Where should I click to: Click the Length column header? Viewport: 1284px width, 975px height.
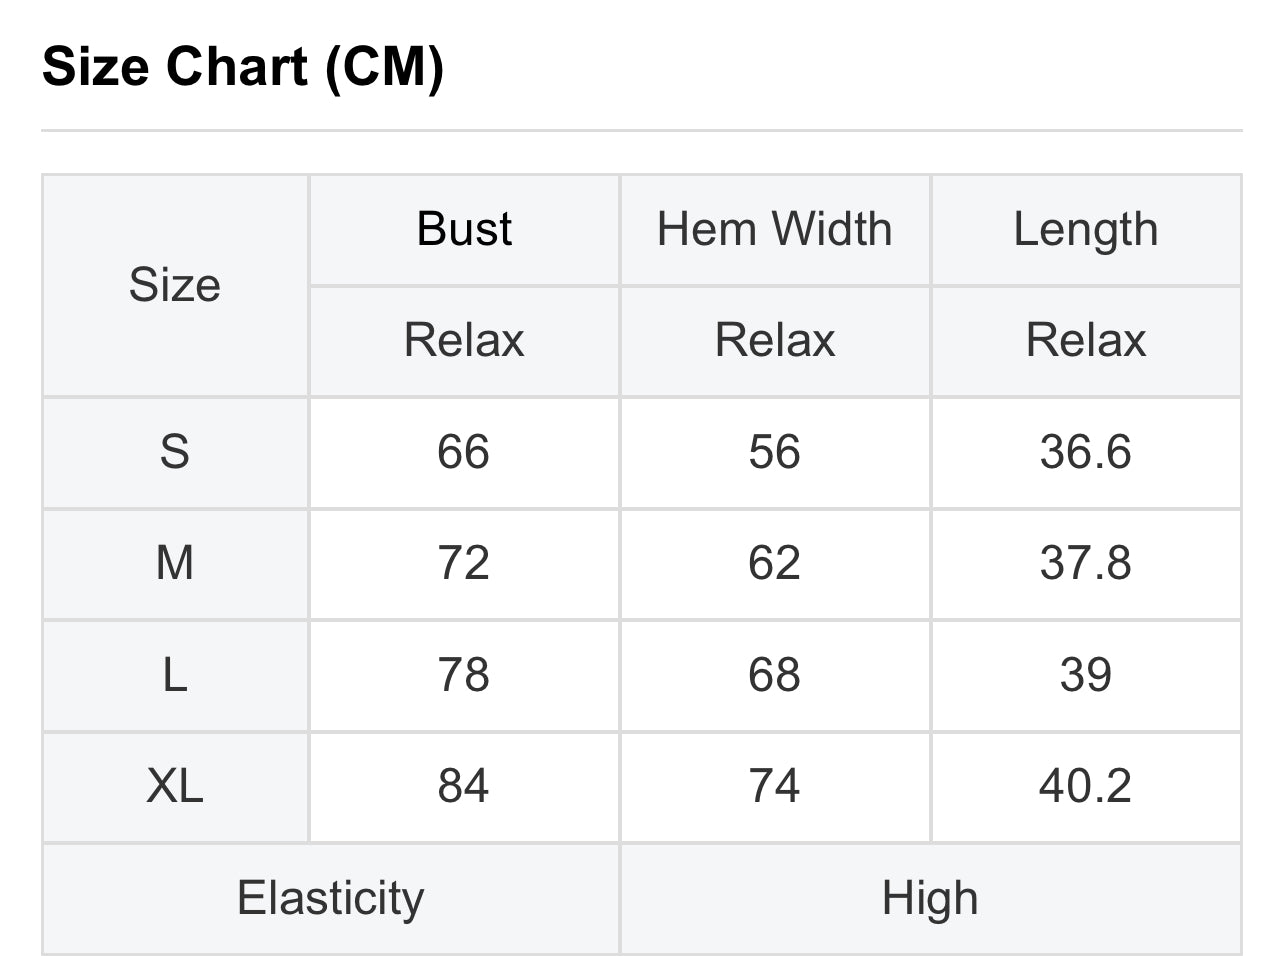1085,229
